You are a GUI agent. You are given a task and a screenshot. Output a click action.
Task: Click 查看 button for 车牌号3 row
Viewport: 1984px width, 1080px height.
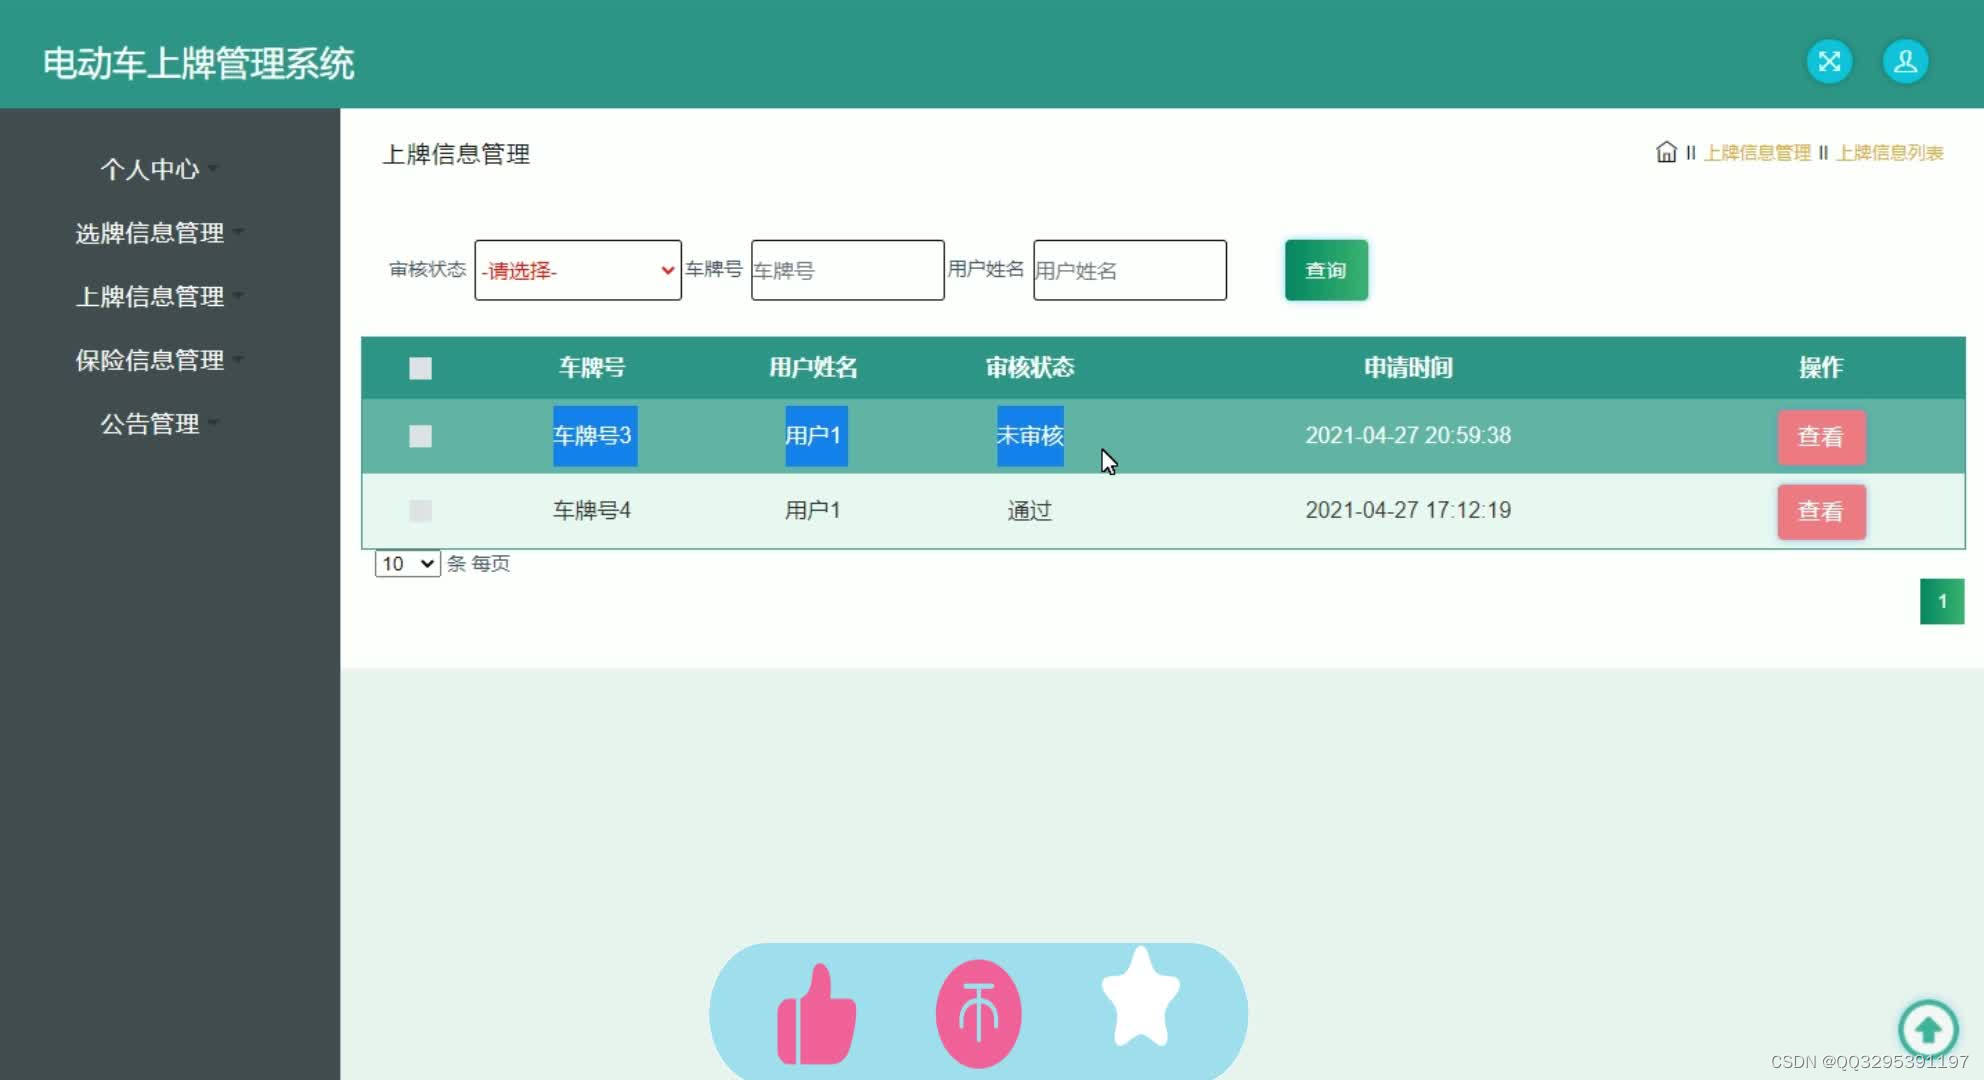pyautogui.click(x=1821, y=437)
